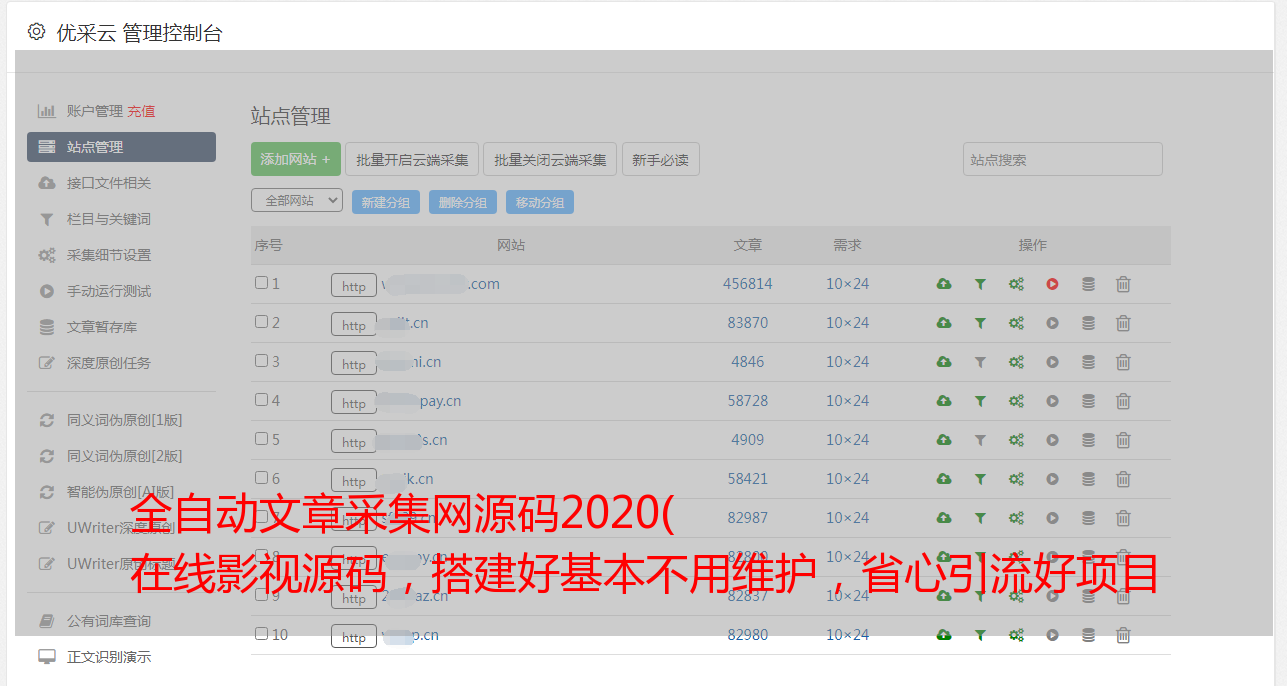Expand the 全部网站 group dropdown
The height and width of the screenshot is (686, 1287).
297,201
